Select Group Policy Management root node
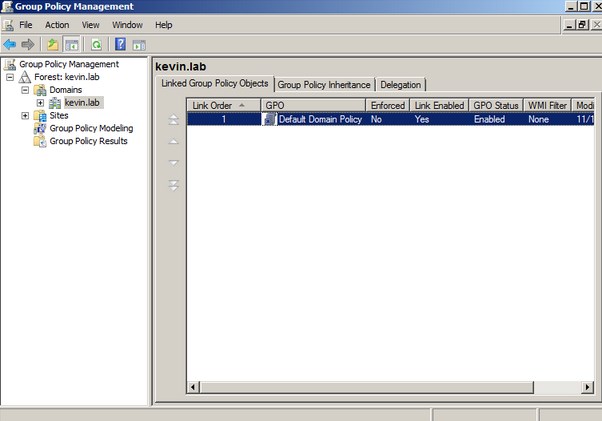 69,64
